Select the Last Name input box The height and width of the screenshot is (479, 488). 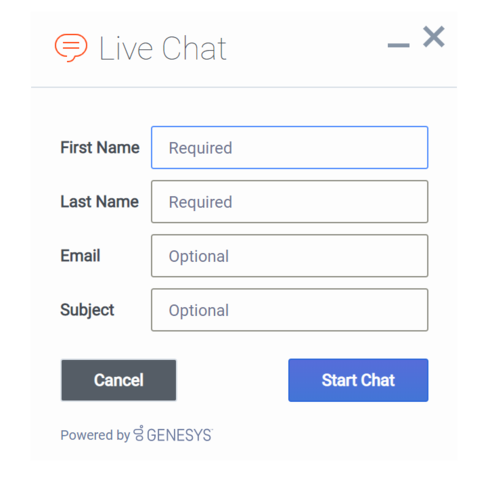(289, 202)
